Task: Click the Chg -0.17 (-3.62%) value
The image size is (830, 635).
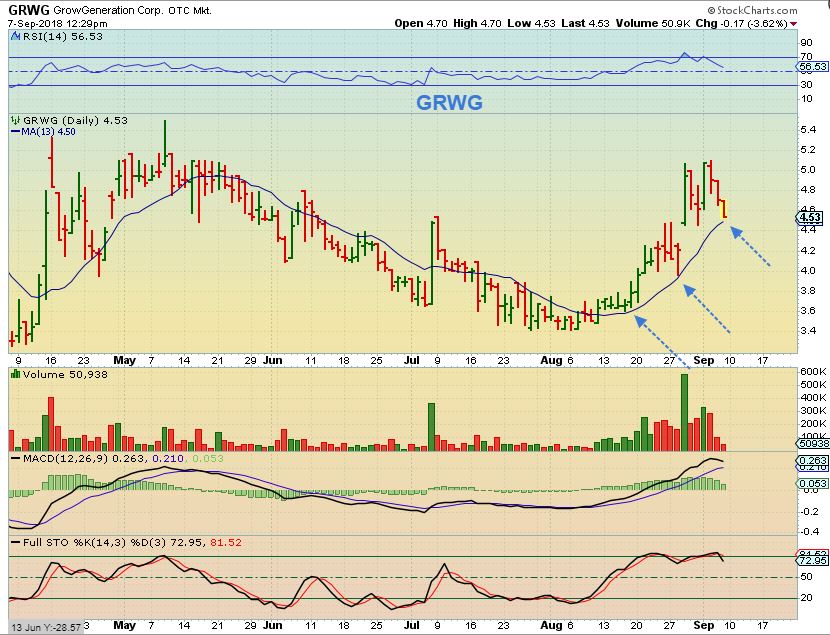Action: pyautogui.click(x=741, y=23)
